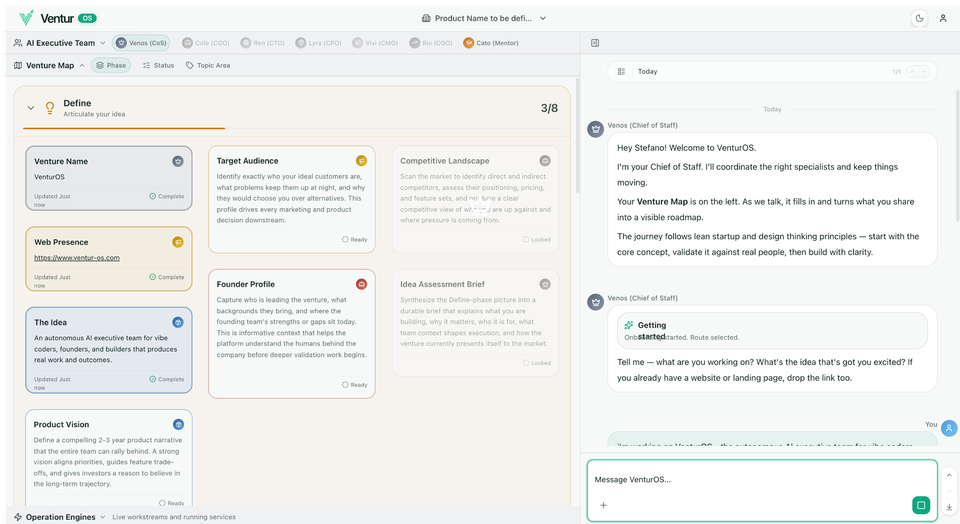Click the scroll-to-bottom download arrow icon
This screenshot has height=524, width=960.
(x=948, y=507)
